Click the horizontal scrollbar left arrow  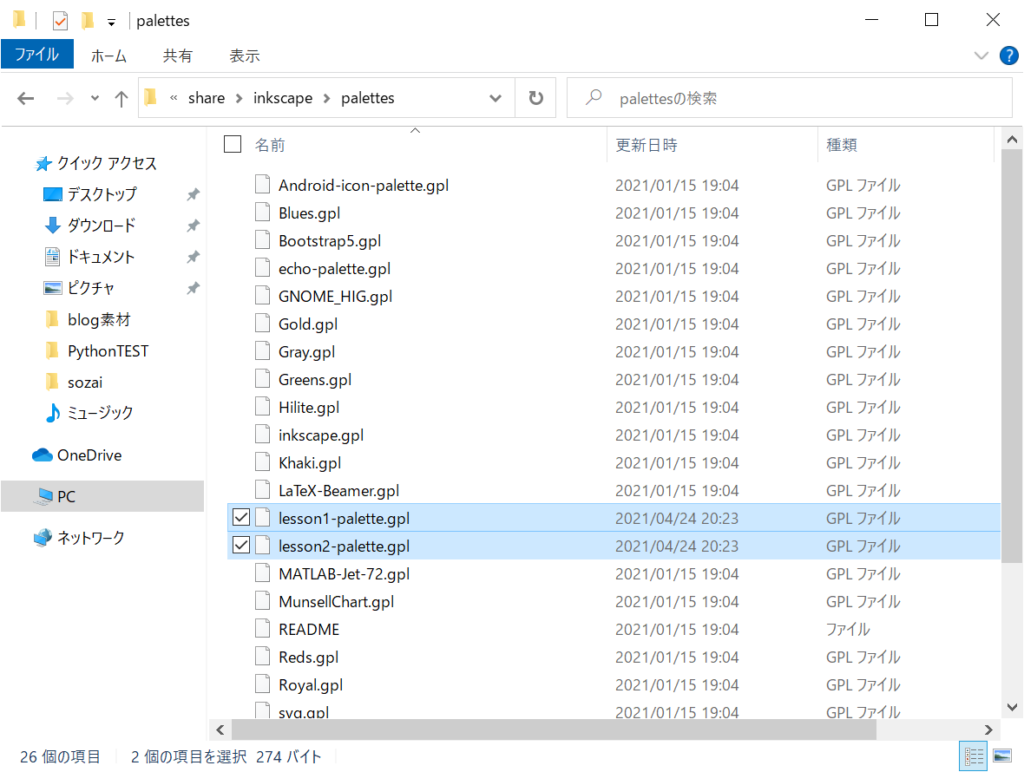point(220,730)
